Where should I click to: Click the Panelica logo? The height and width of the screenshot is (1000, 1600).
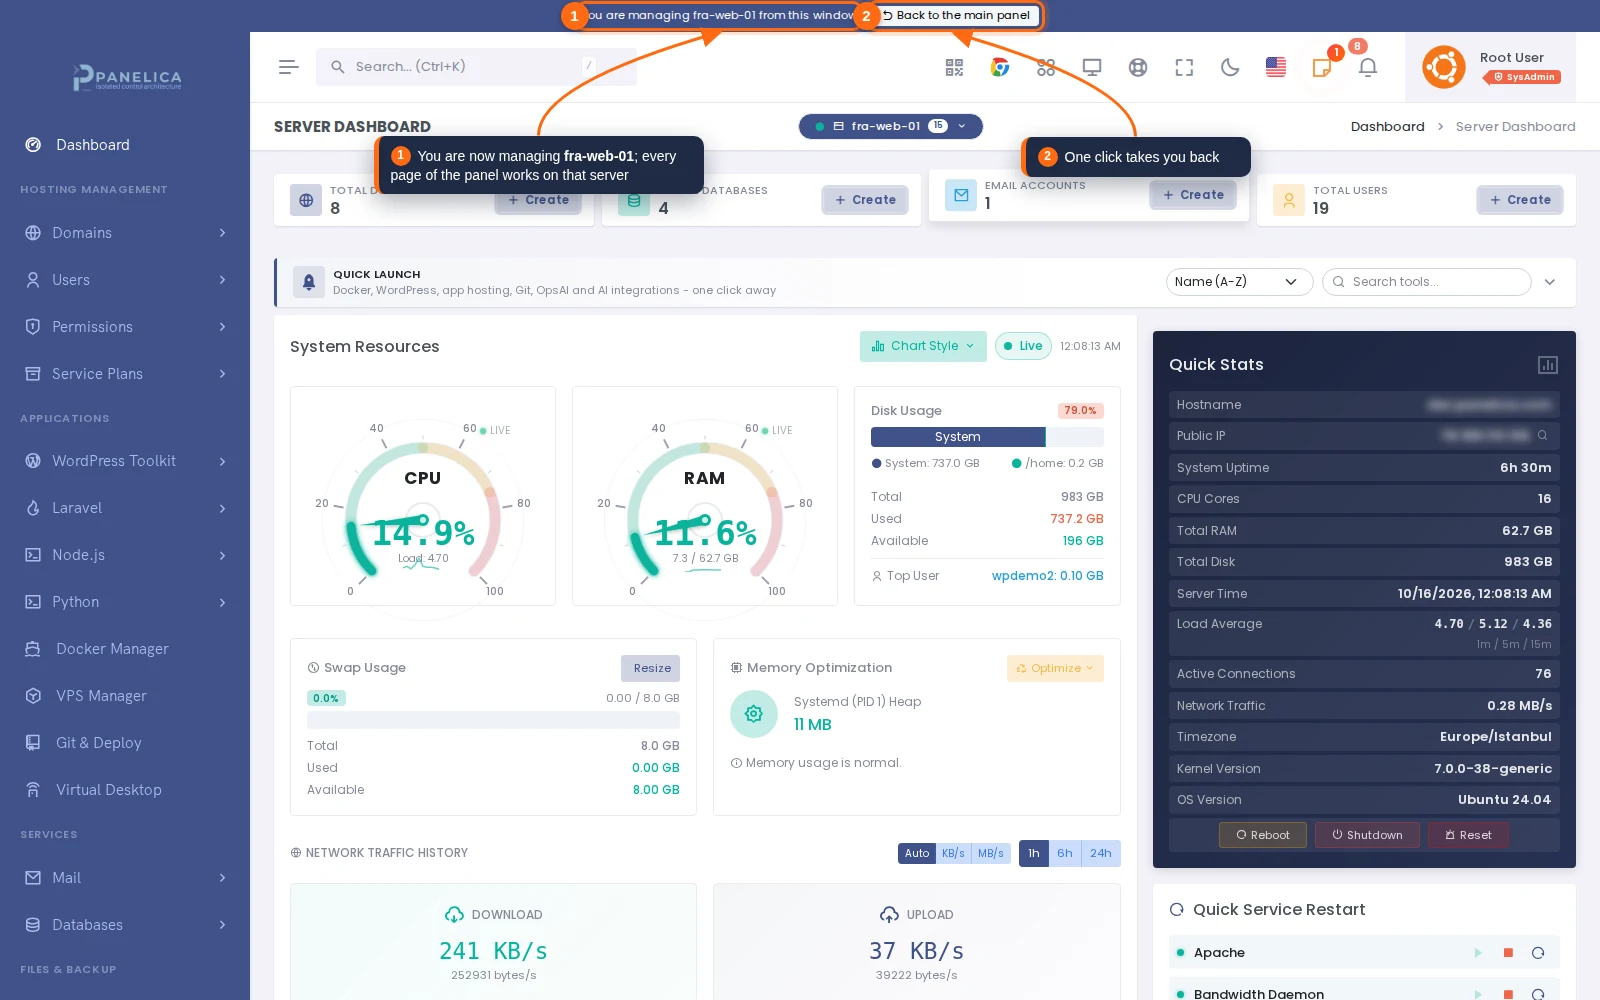coord(127,77)
